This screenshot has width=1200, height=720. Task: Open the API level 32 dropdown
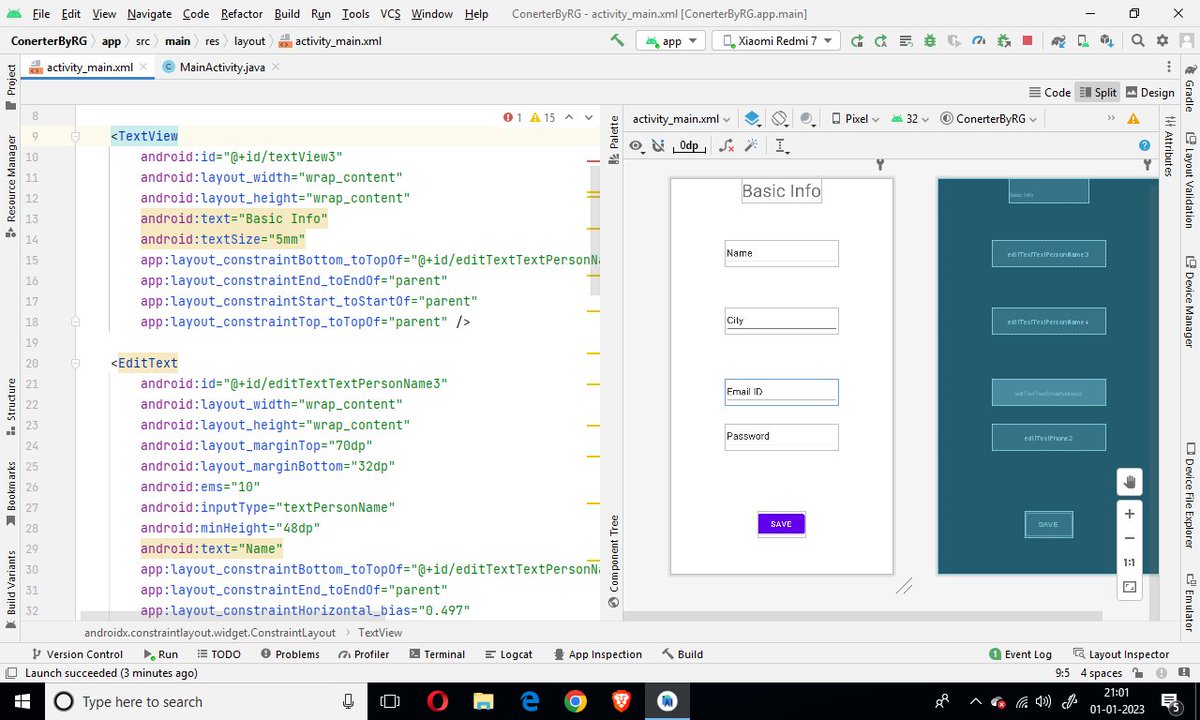pyautogui.click(x=910, y=118)
